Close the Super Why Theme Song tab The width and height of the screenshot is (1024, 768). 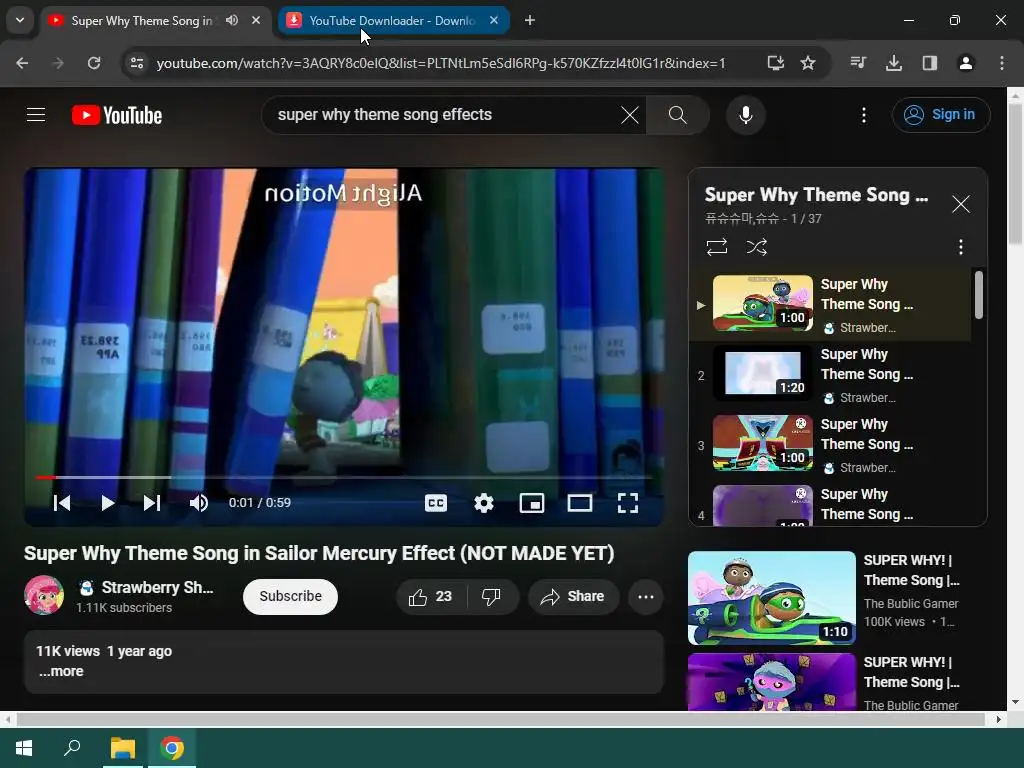point(256,20)
